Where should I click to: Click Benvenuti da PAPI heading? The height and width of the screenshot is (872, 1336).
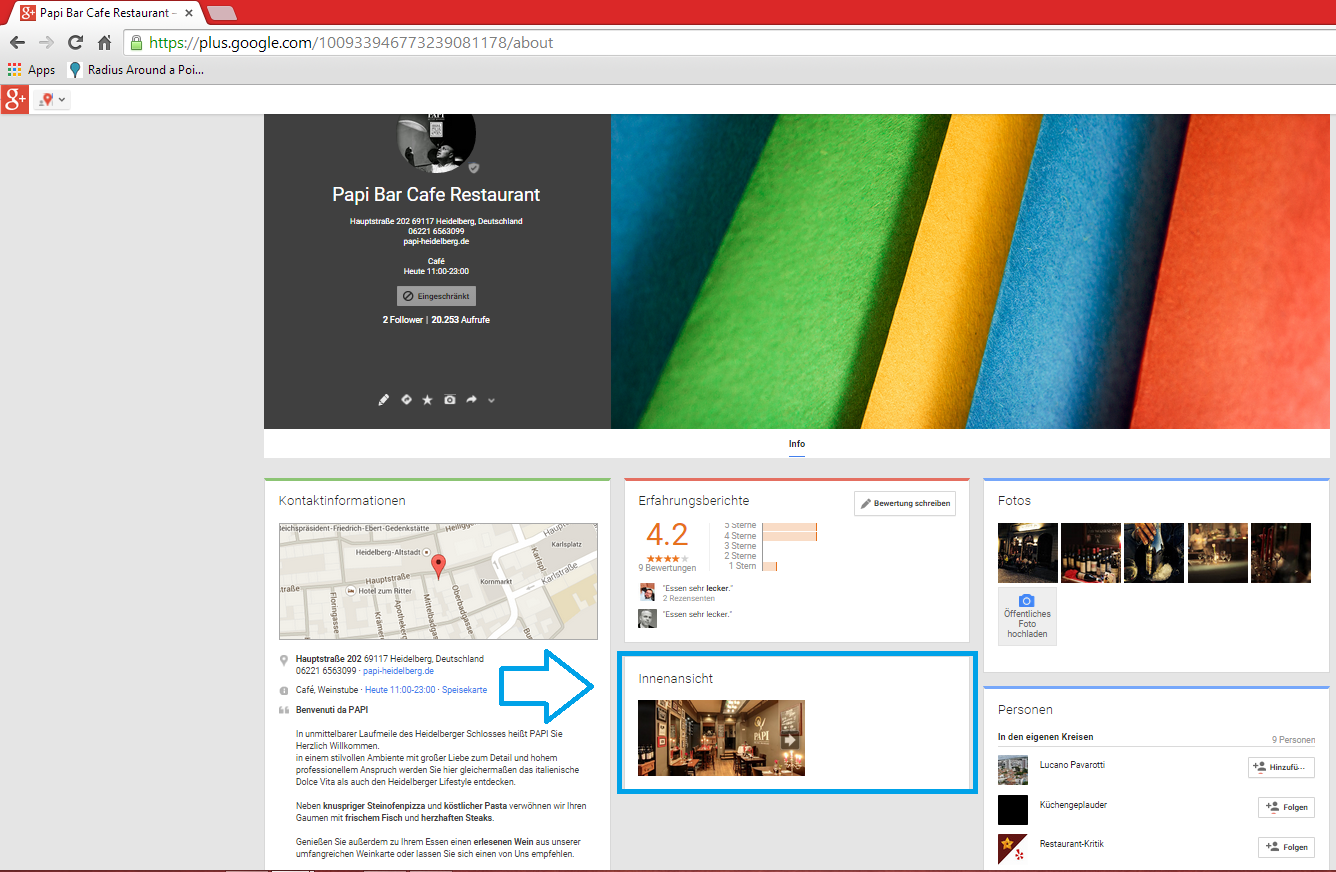pos(332,710)
